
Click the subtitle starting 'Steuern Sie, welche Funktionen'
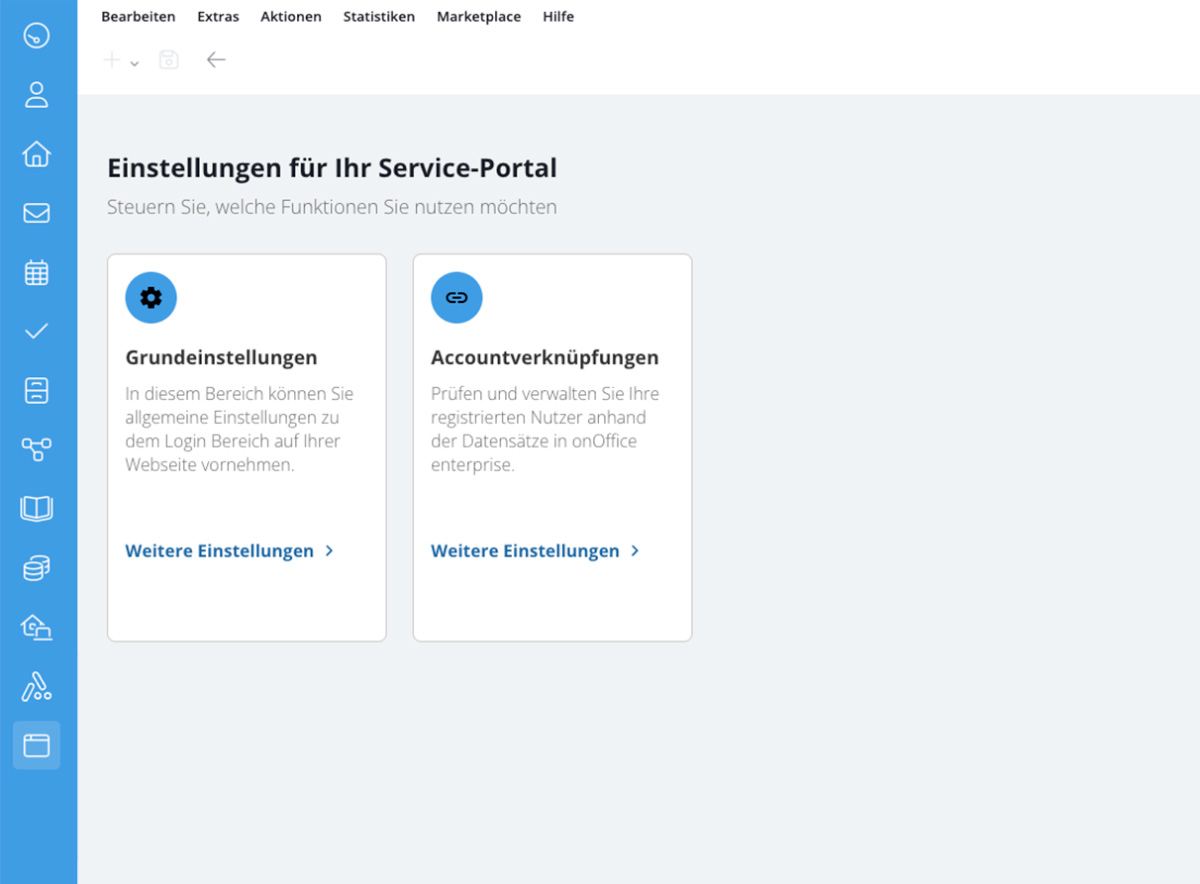[332, 207]
